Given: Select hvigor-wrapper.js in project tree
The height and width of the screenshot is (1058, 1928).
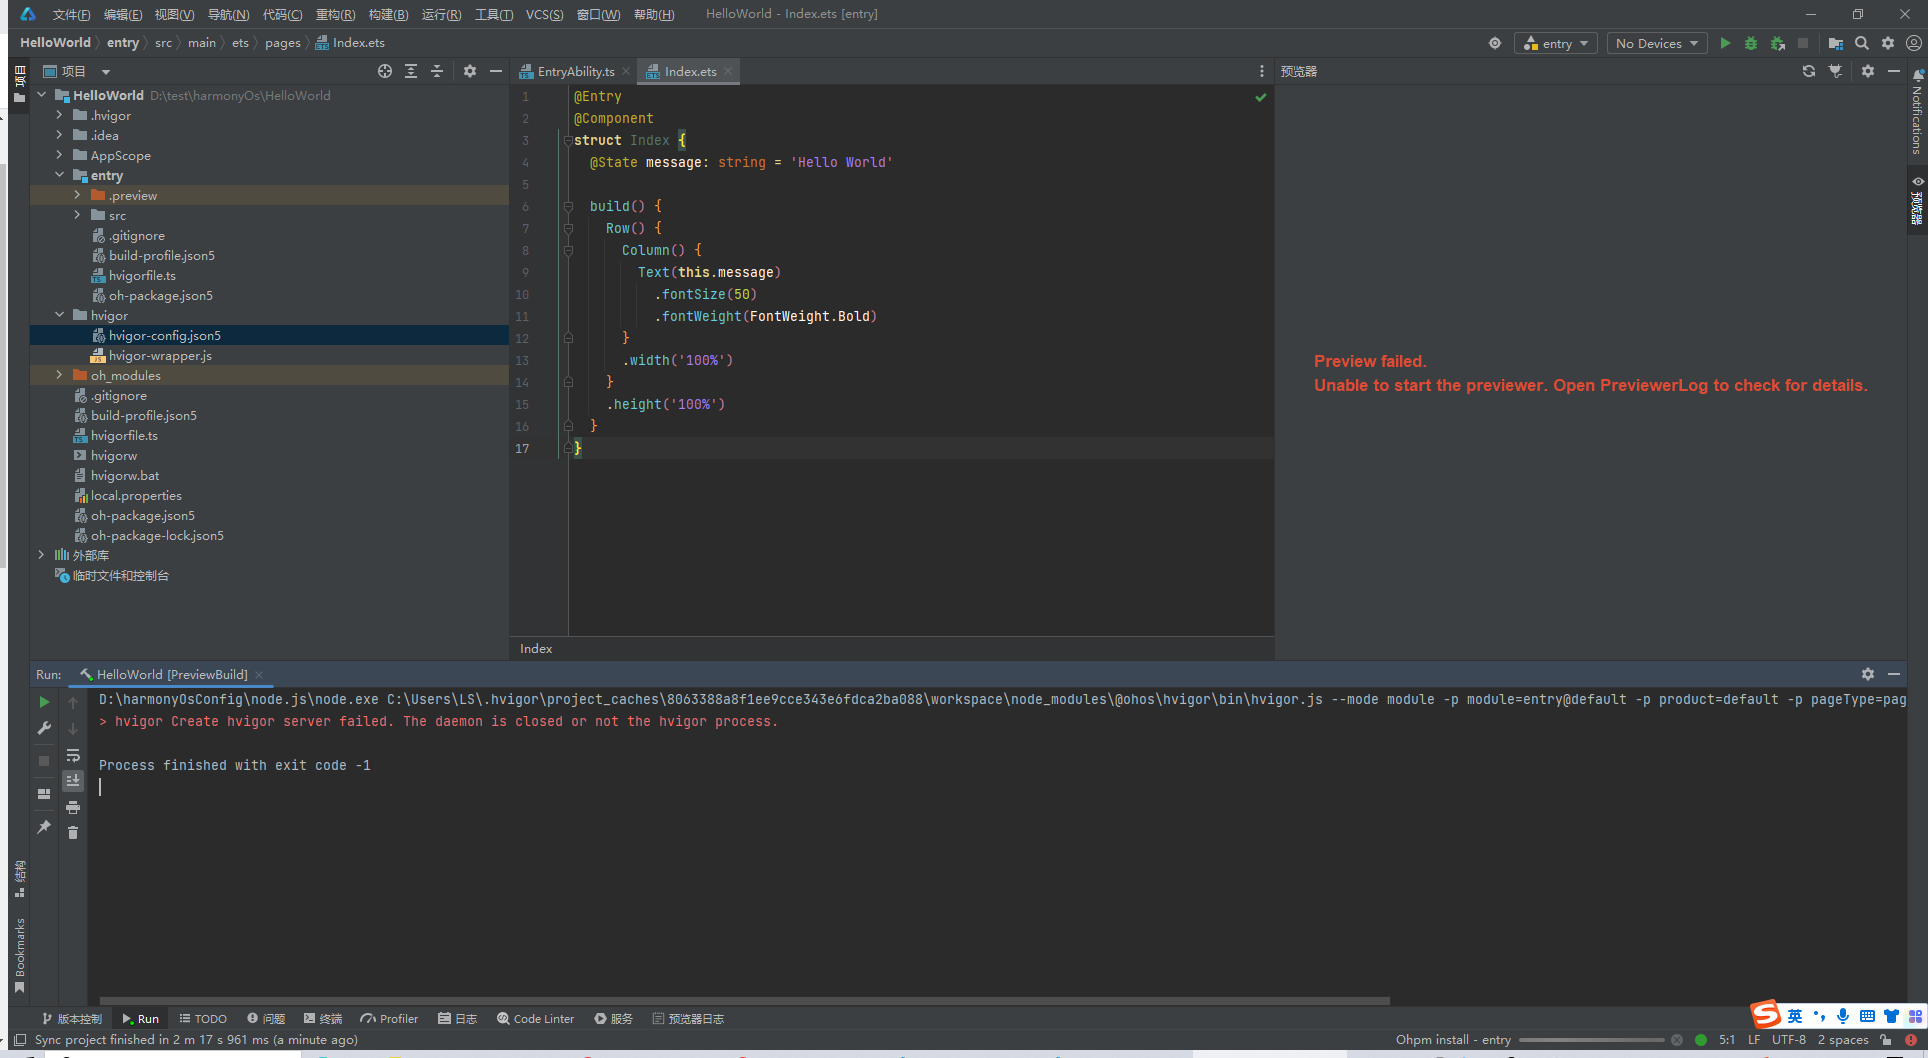Looking at the screenshot, I should [x=160, y=355].
